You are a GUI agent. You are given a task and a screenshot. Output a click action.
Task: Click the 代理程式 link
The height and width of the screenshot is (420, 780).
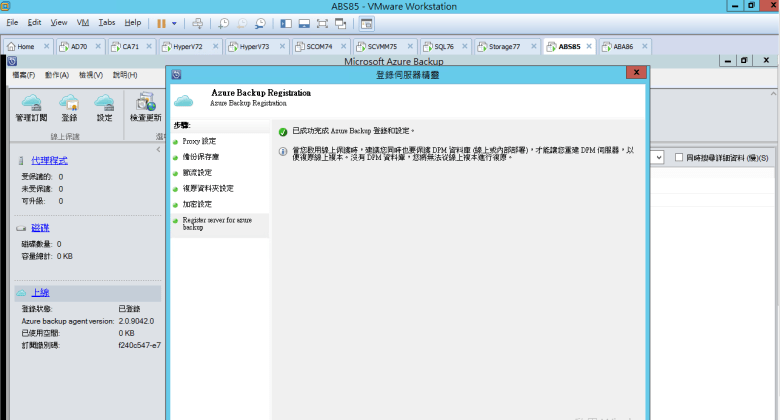tap(49, 160)
